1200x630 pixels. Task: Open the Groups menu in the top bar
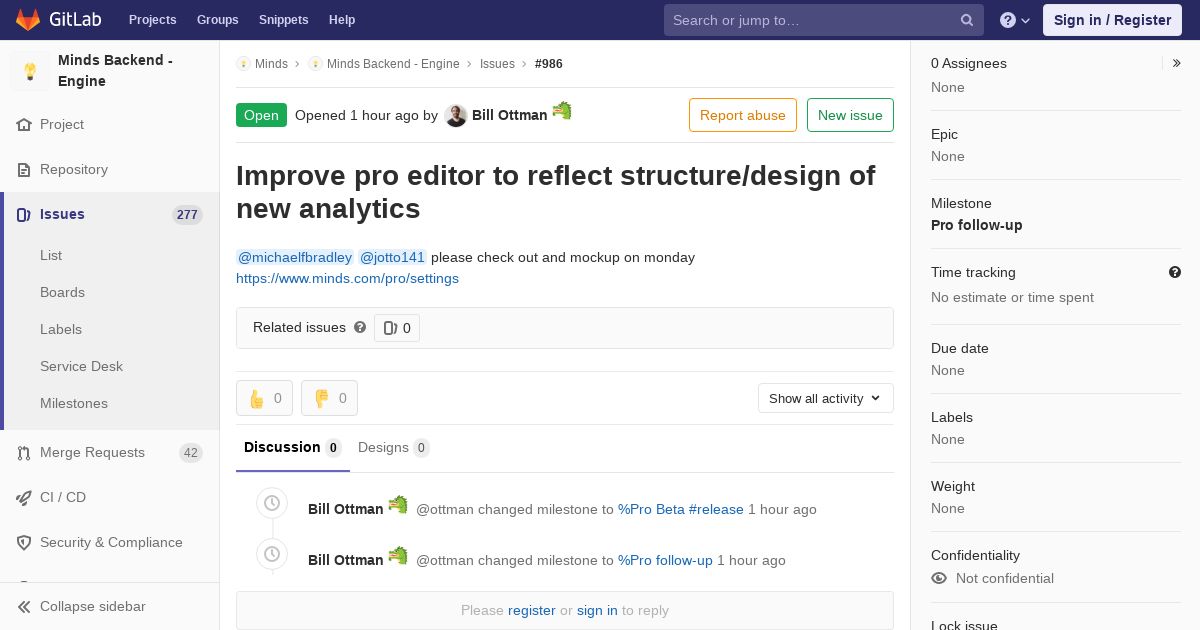tap(217, 20)
